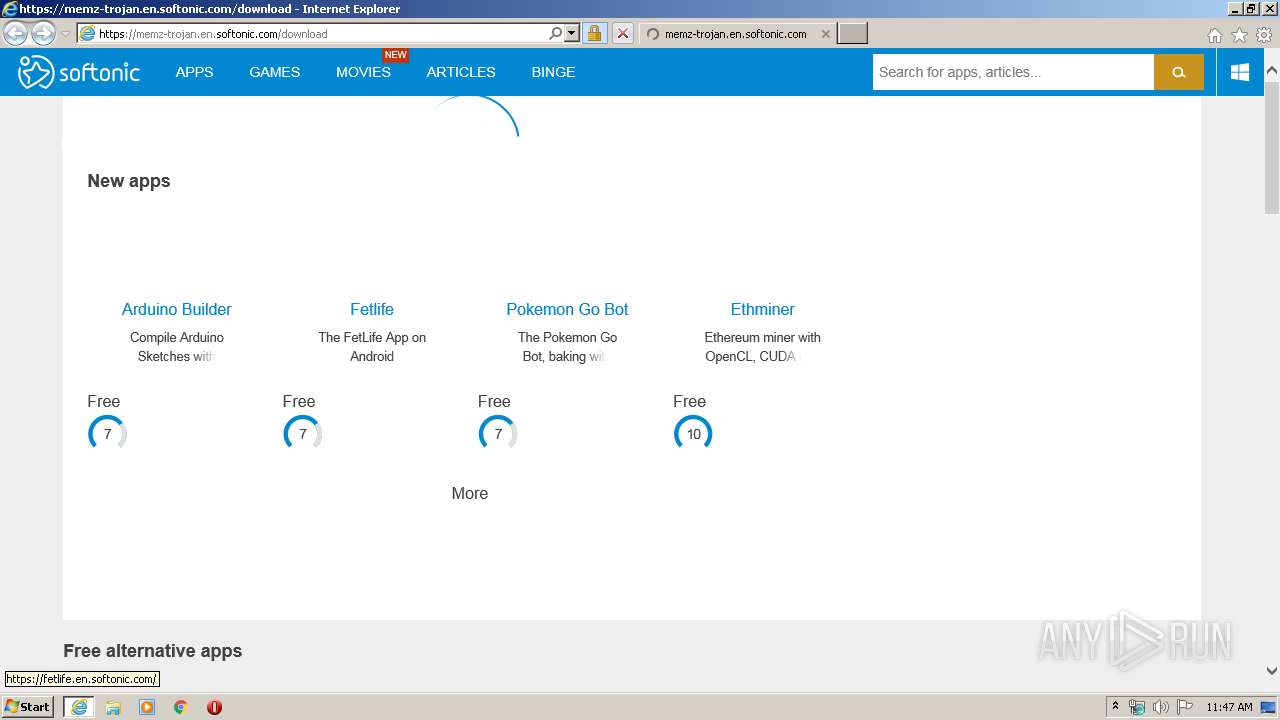
Task: Click Ethminer rating circle 10
Action: point(693,434)
